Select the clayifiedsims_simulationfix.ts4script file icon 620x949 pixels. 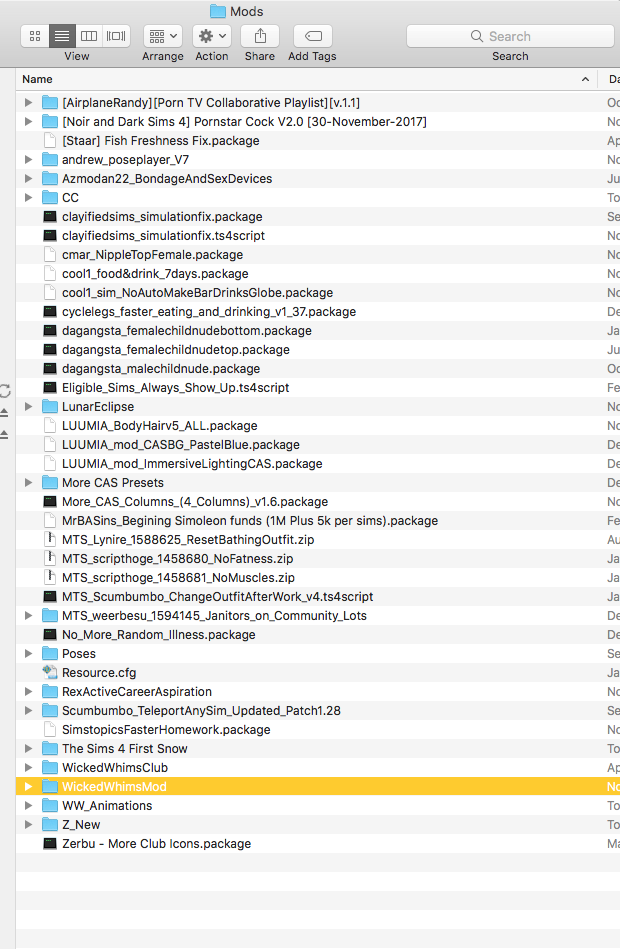[x=50, y=235]
